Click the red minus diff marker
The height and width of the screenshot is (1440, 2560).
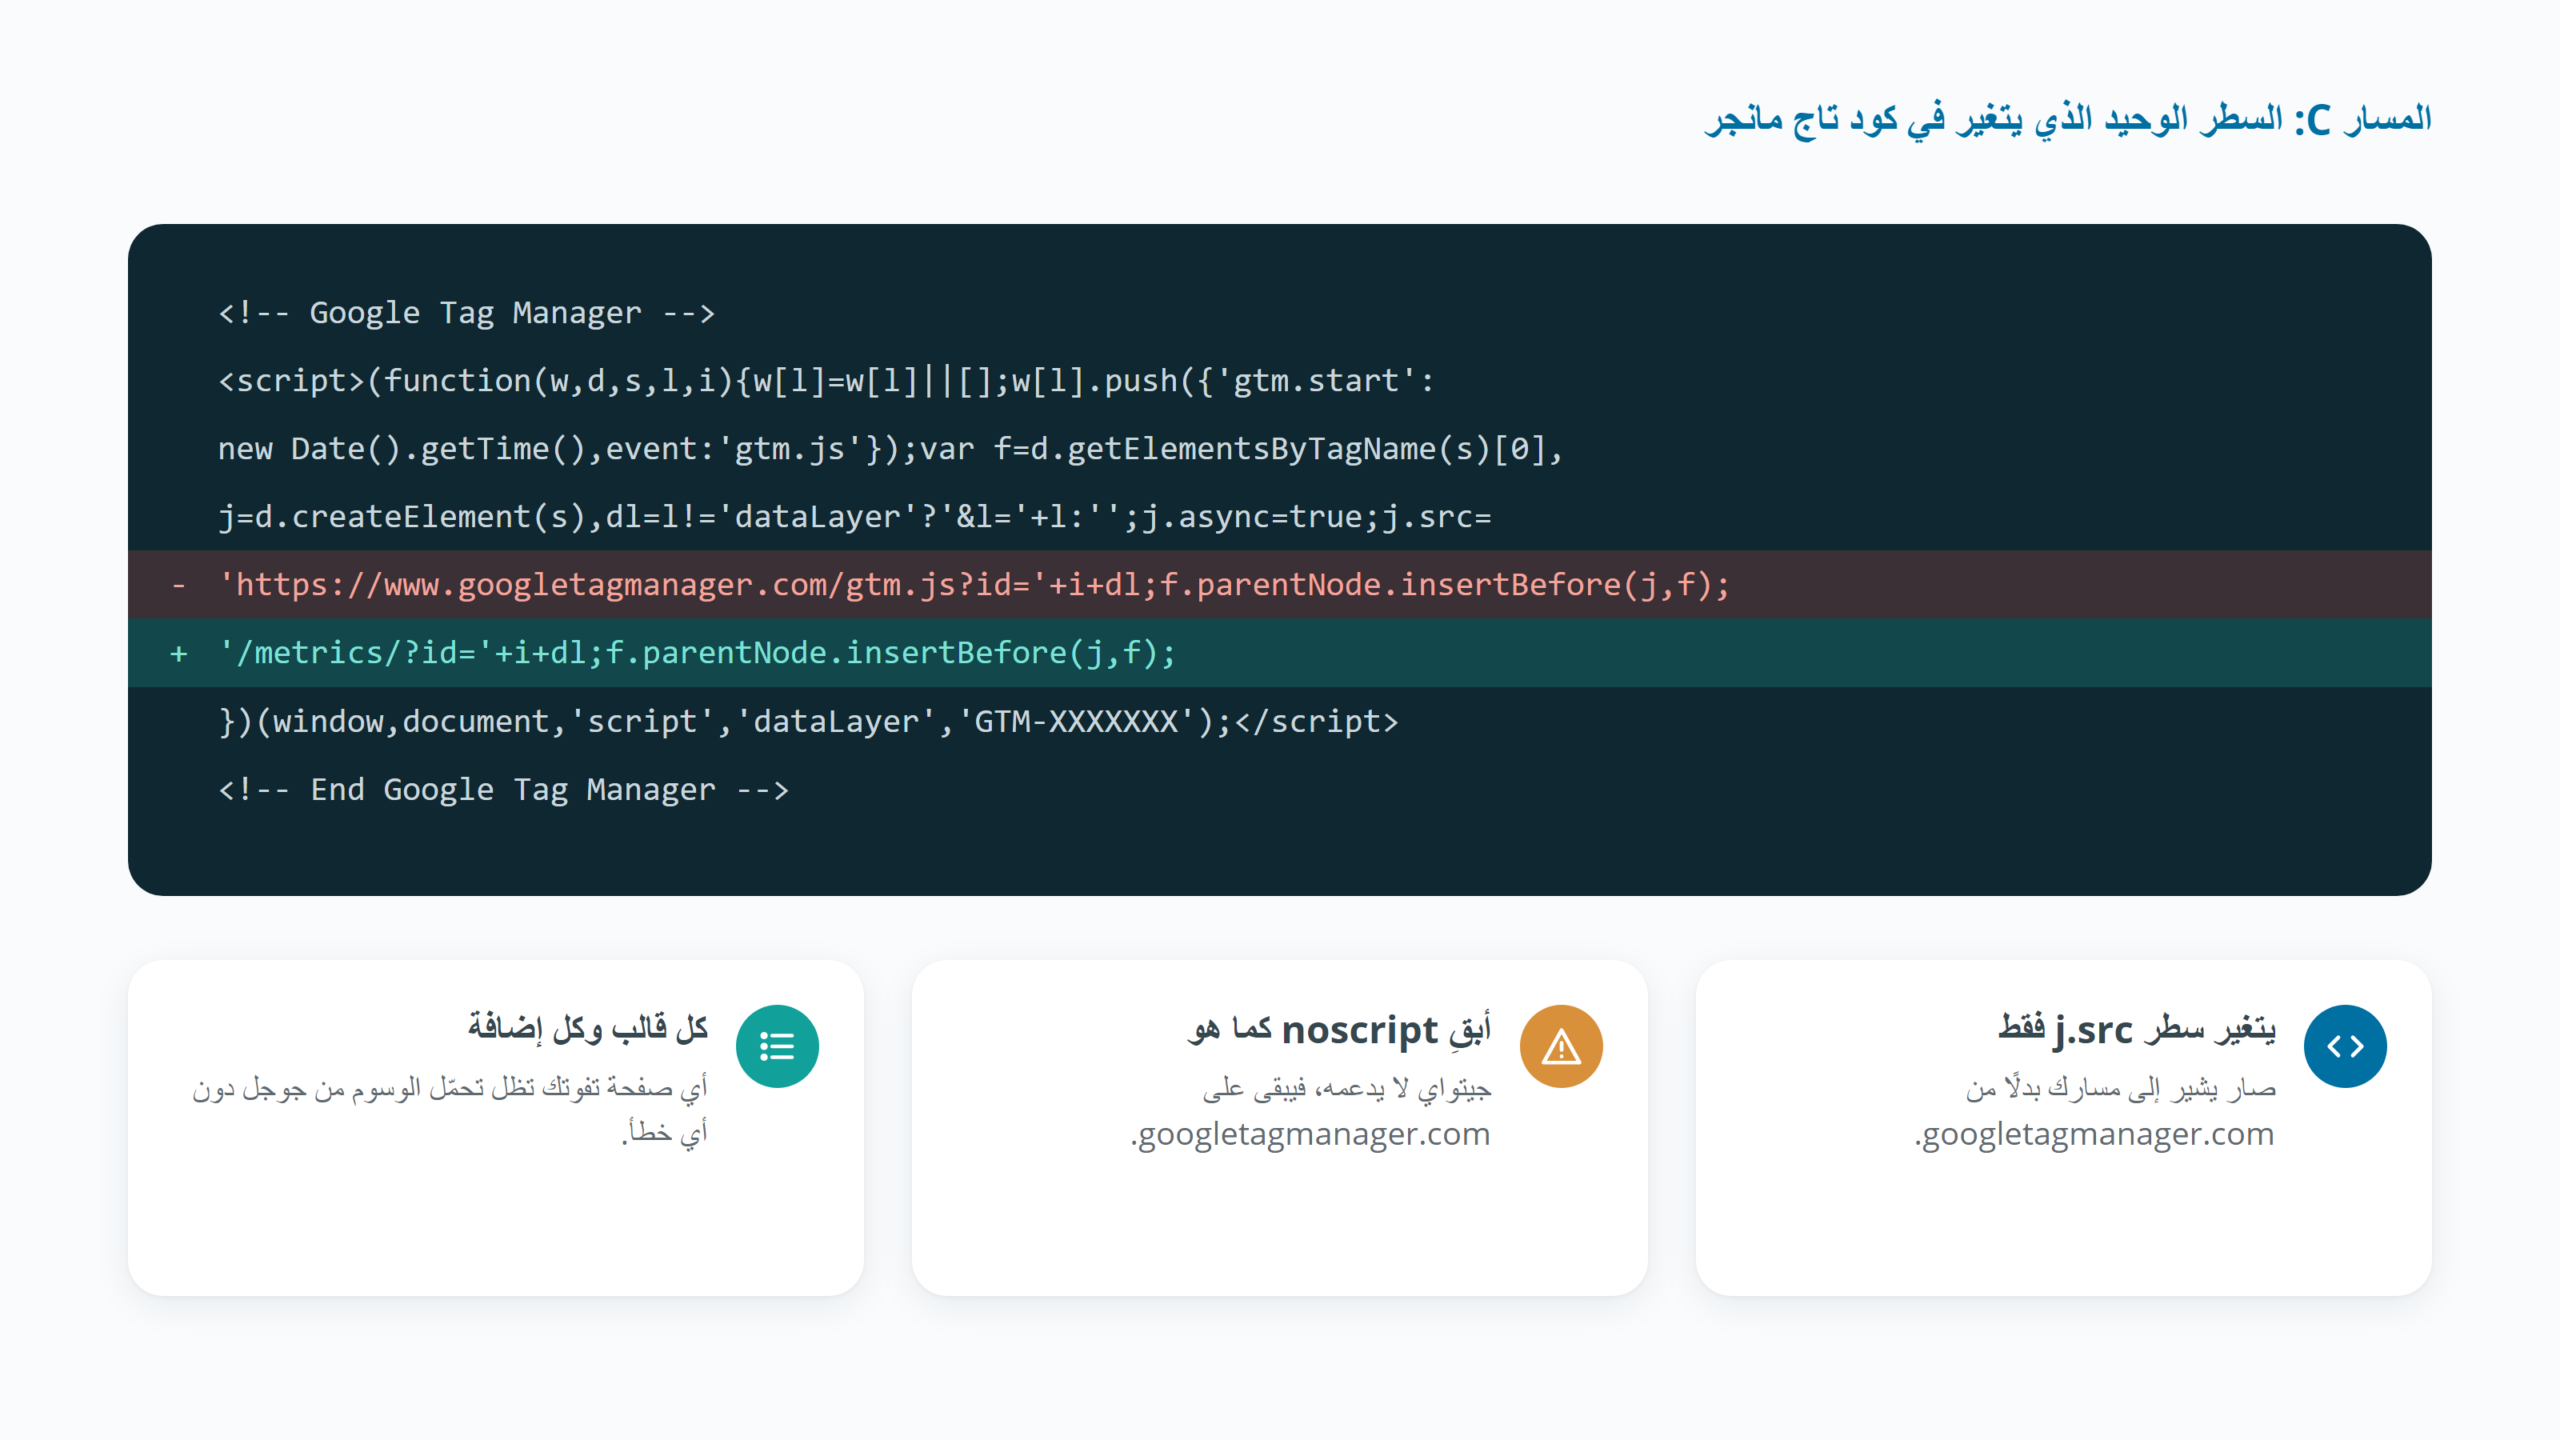(179, 584)
